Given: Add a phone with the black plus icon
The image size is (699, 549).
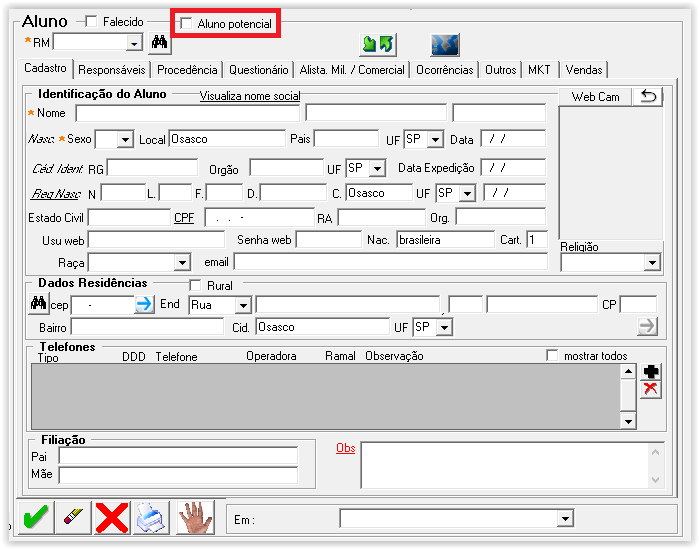Looking at the screenshot, I should pyautogui.click(x=651, y=372).
